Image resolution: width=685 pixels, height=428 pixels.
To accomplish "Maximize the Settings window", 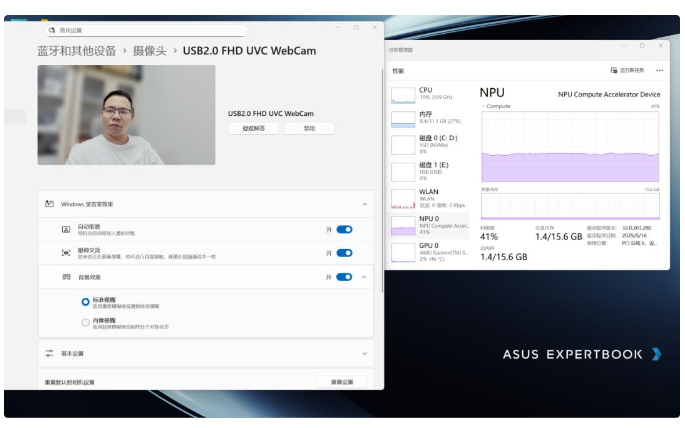I will [356, 27].
